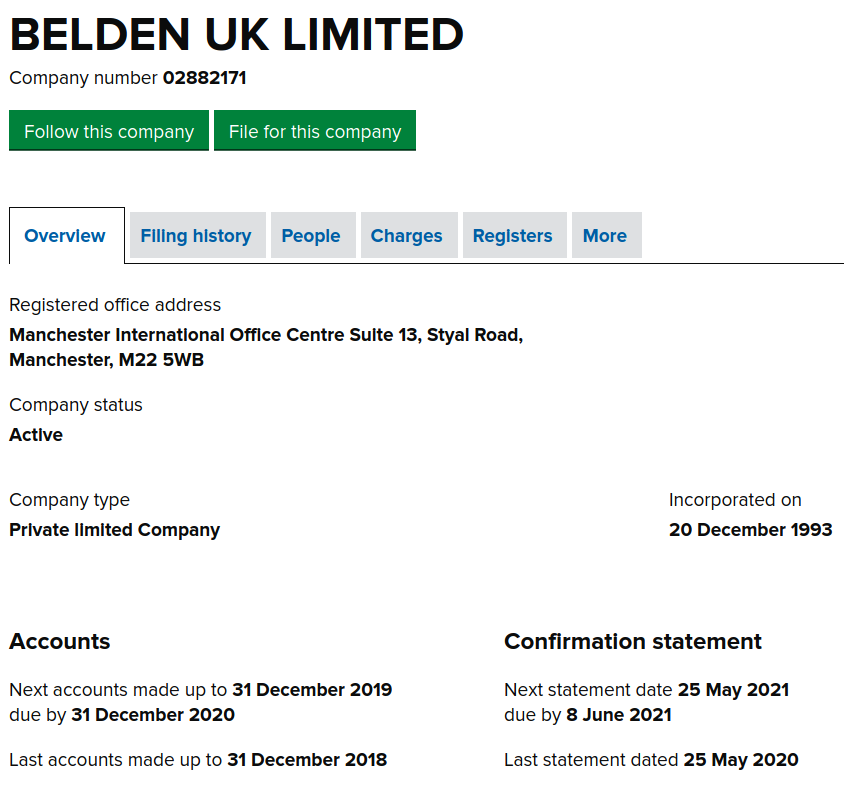844x785 pixels.
Task: Click the last accounts date 31 December 2018
Action: pyautogui.click(x=306, y=760)
